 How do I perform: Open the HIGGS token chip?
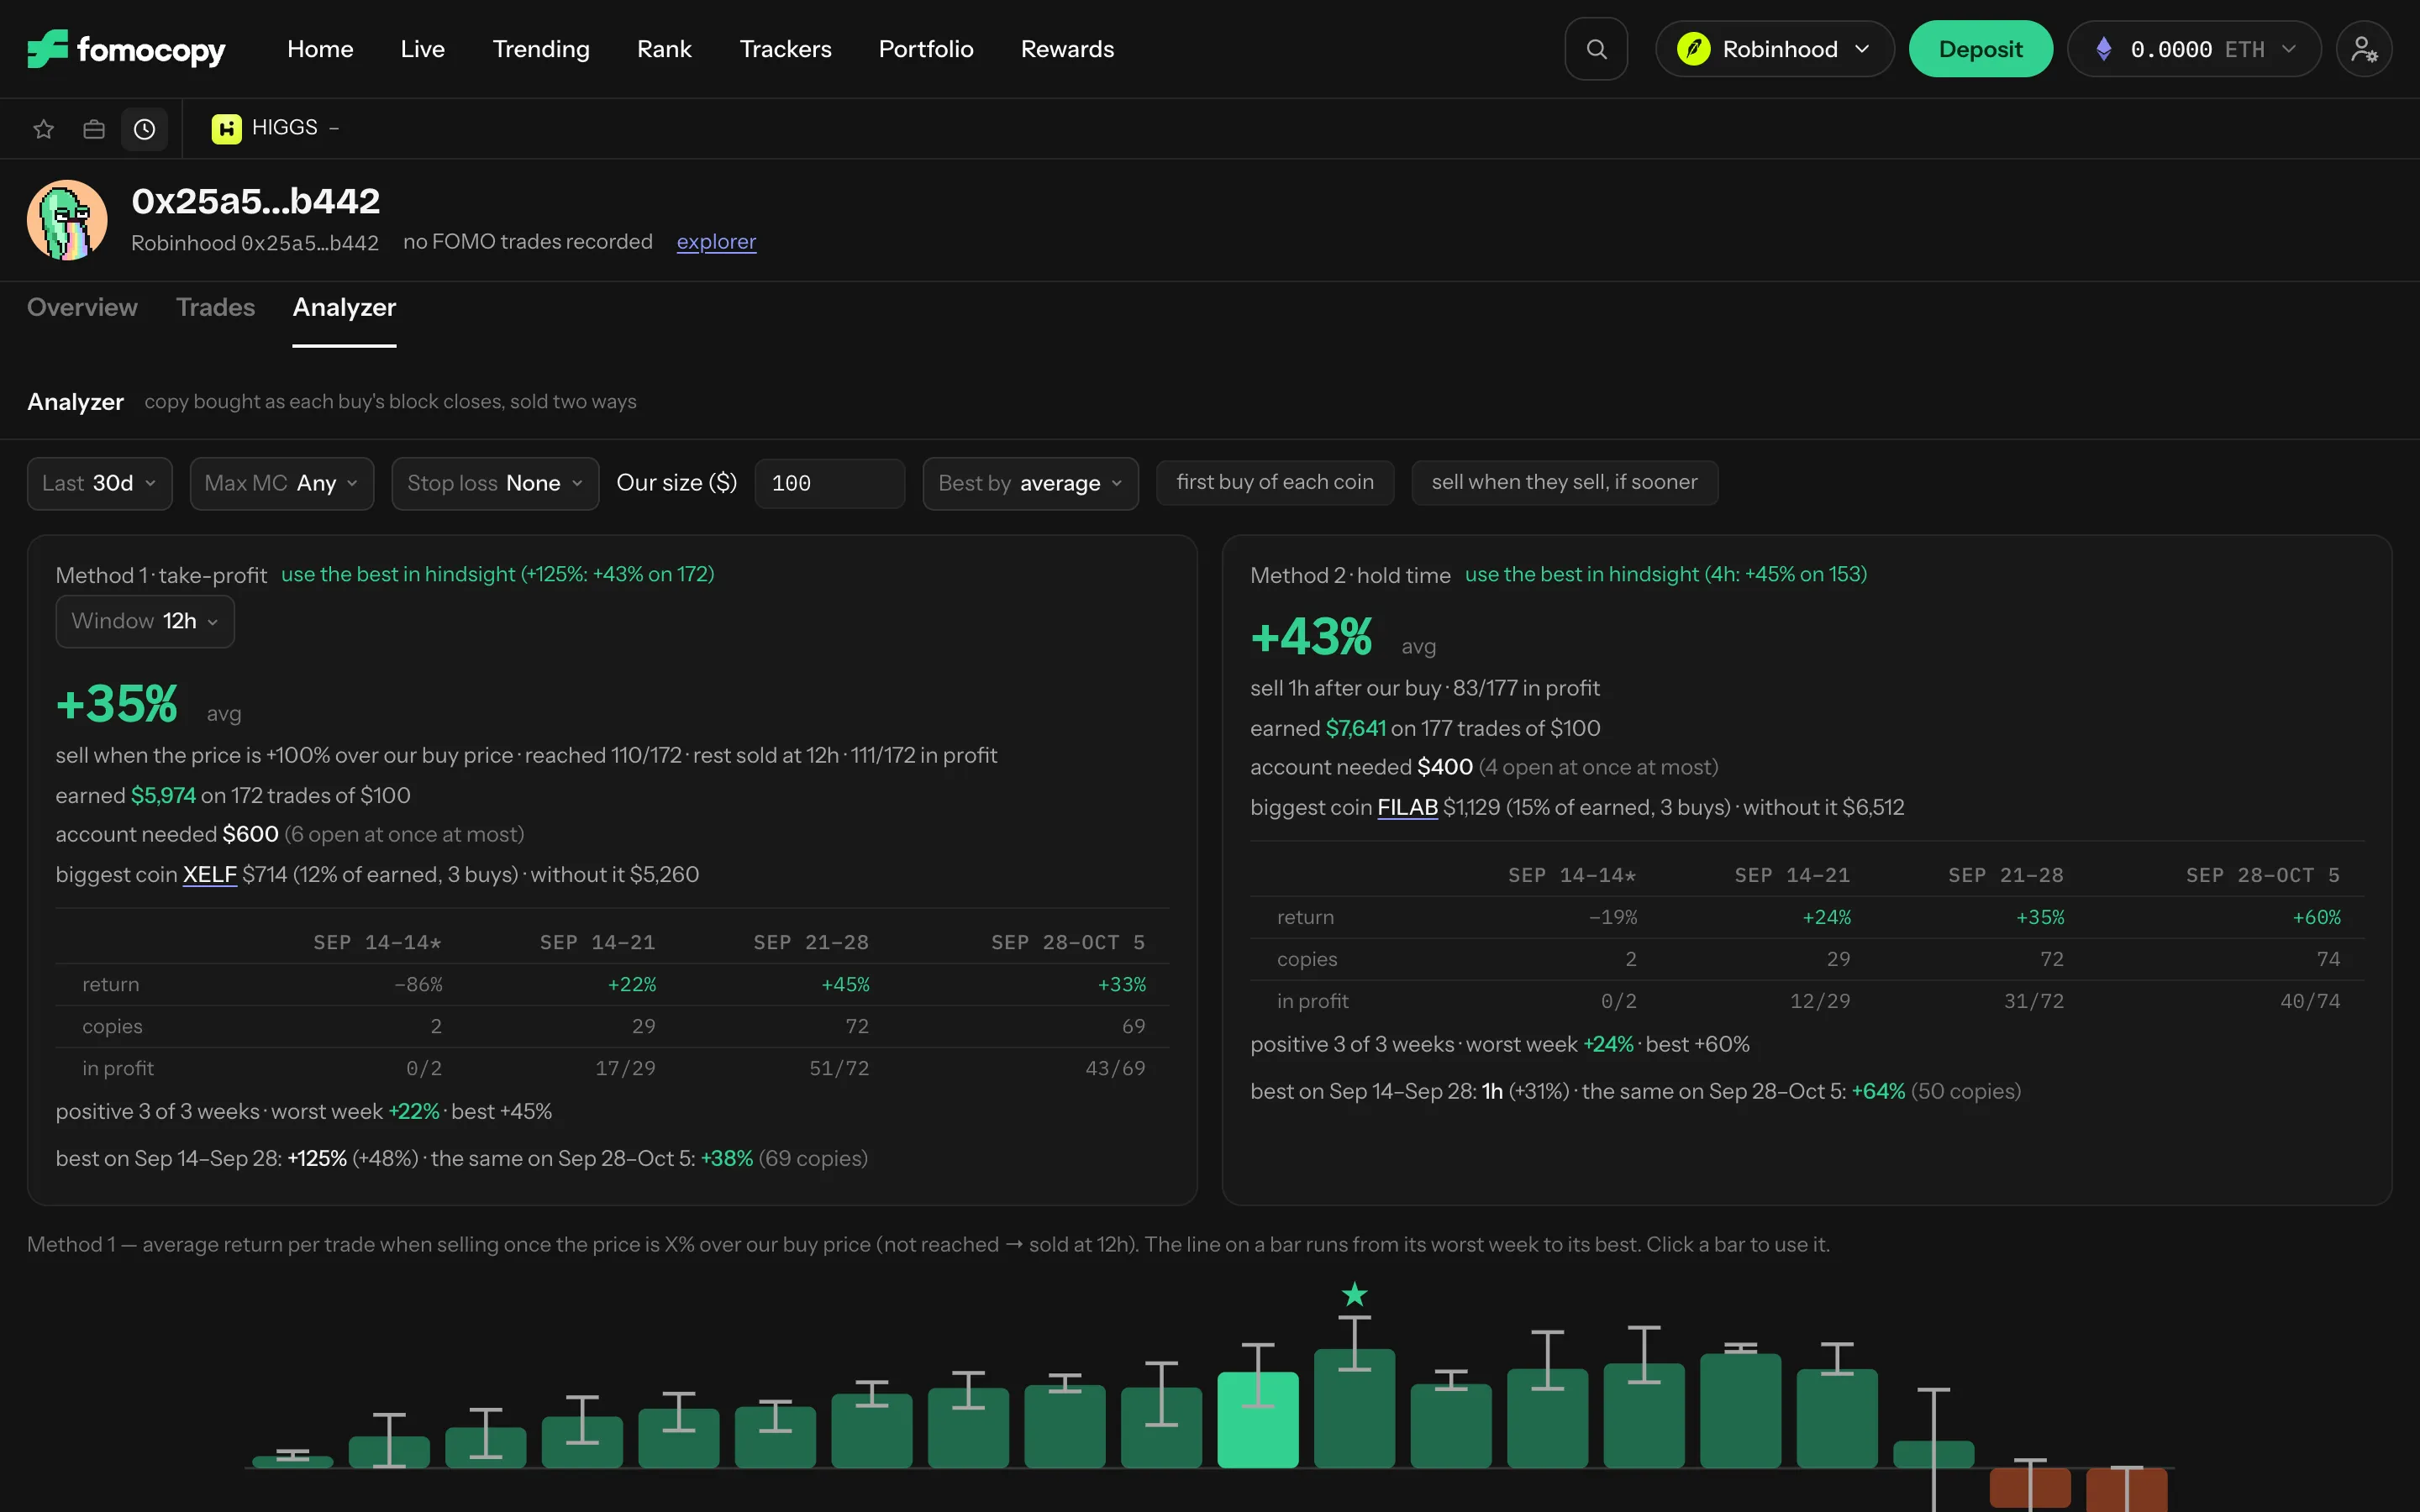276,128
